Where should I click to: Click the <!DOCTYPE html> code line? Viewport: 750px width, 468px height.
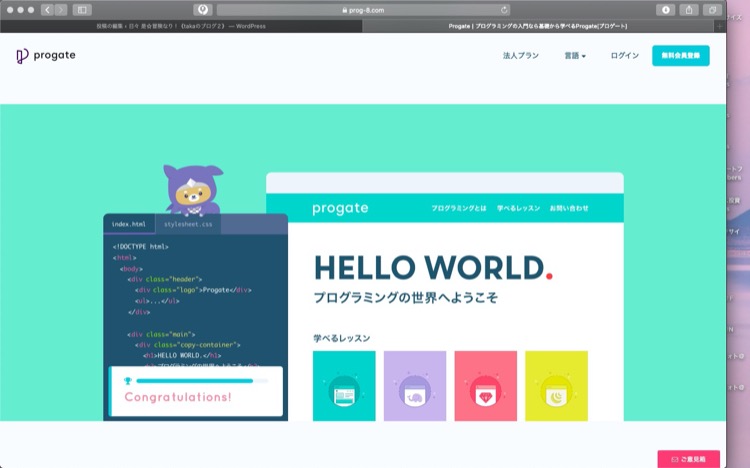(141, 246)
